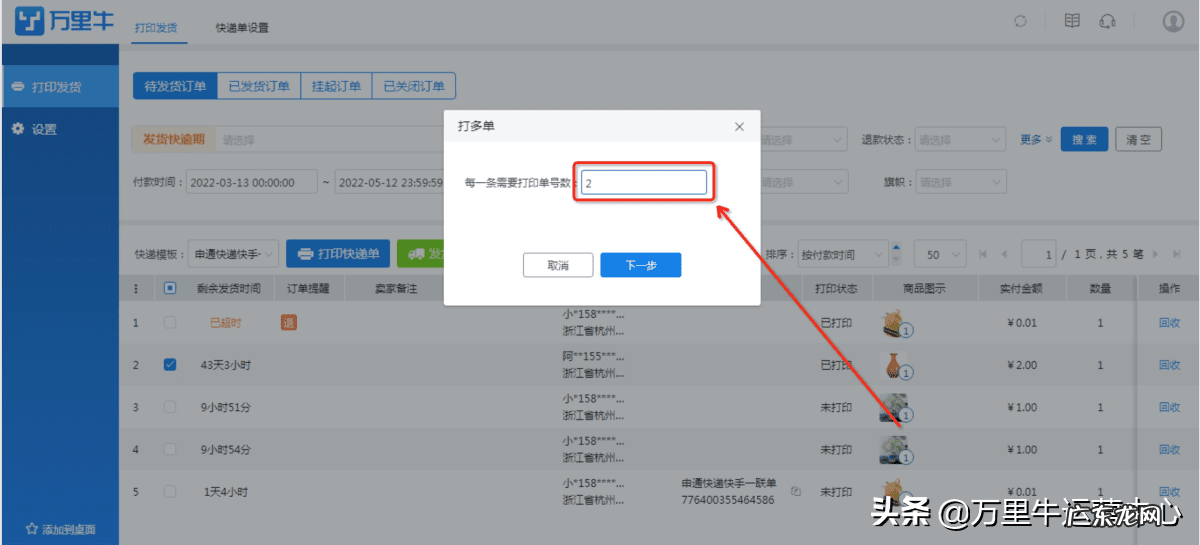Image resolution: width=1200 pixels, height=545 pixels.
Task: Click 实付金额 column header
Action: click(1021, 289)
